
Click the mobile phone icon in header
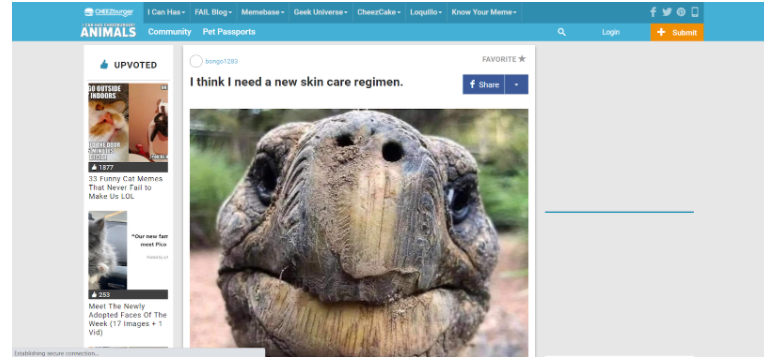coord(695,12)
